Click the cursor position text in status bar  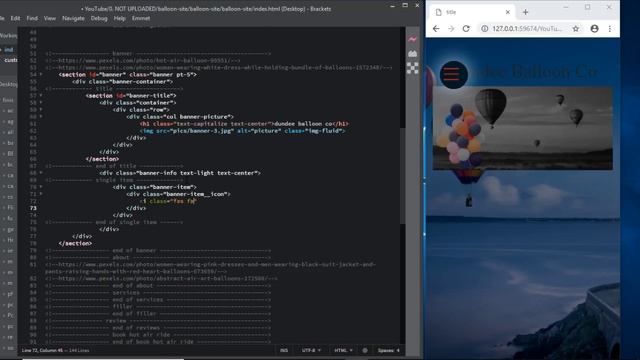point(55,350)
